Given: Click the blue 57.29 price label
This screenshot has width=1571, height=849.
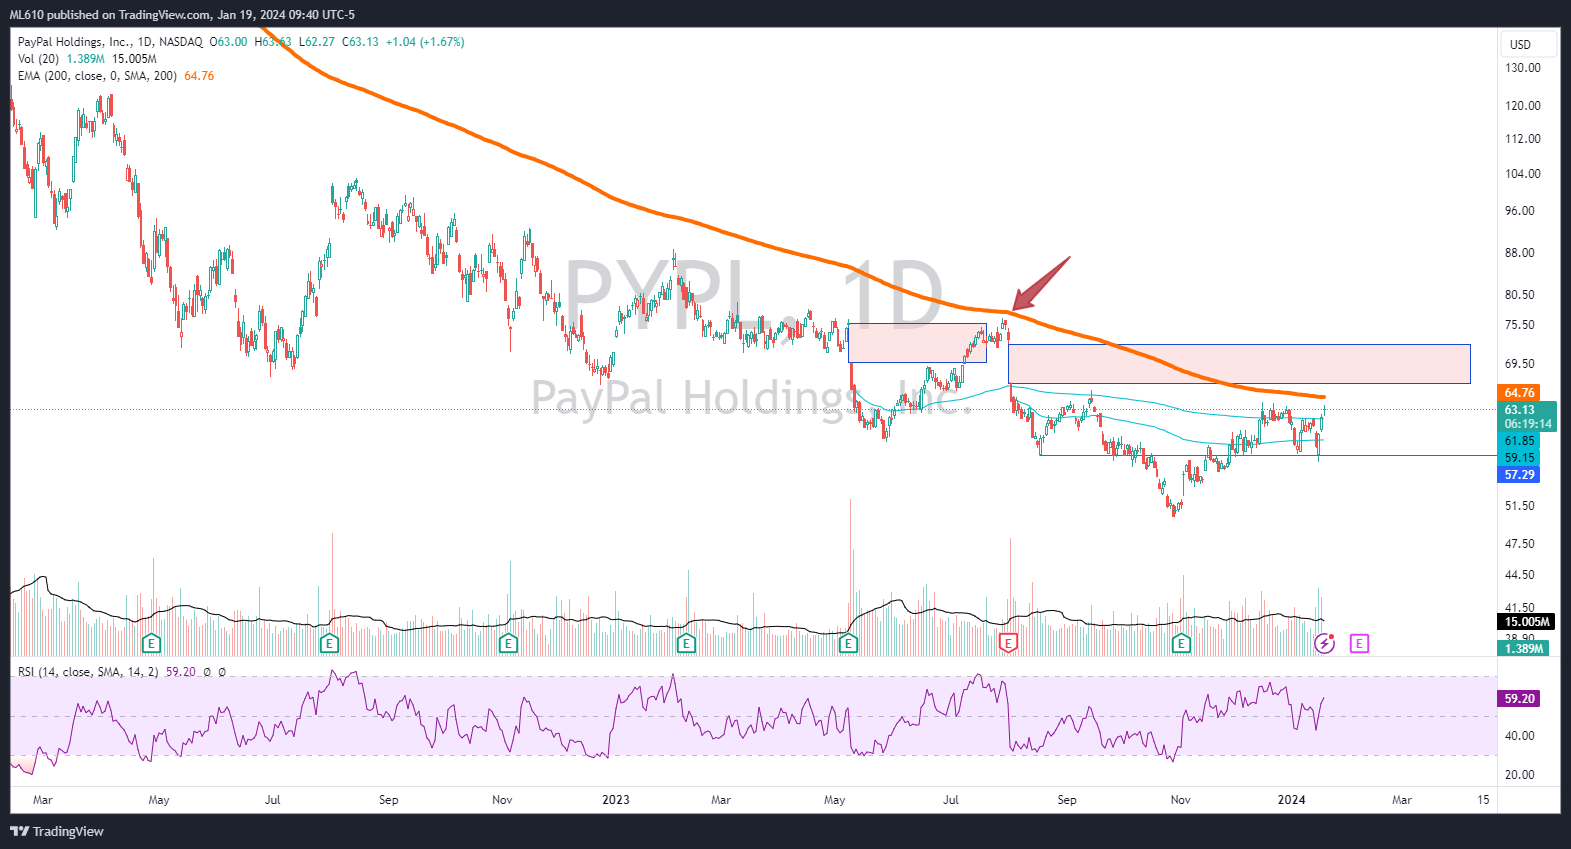Looking at the screenshot, I should click(x=1519, y=475).
